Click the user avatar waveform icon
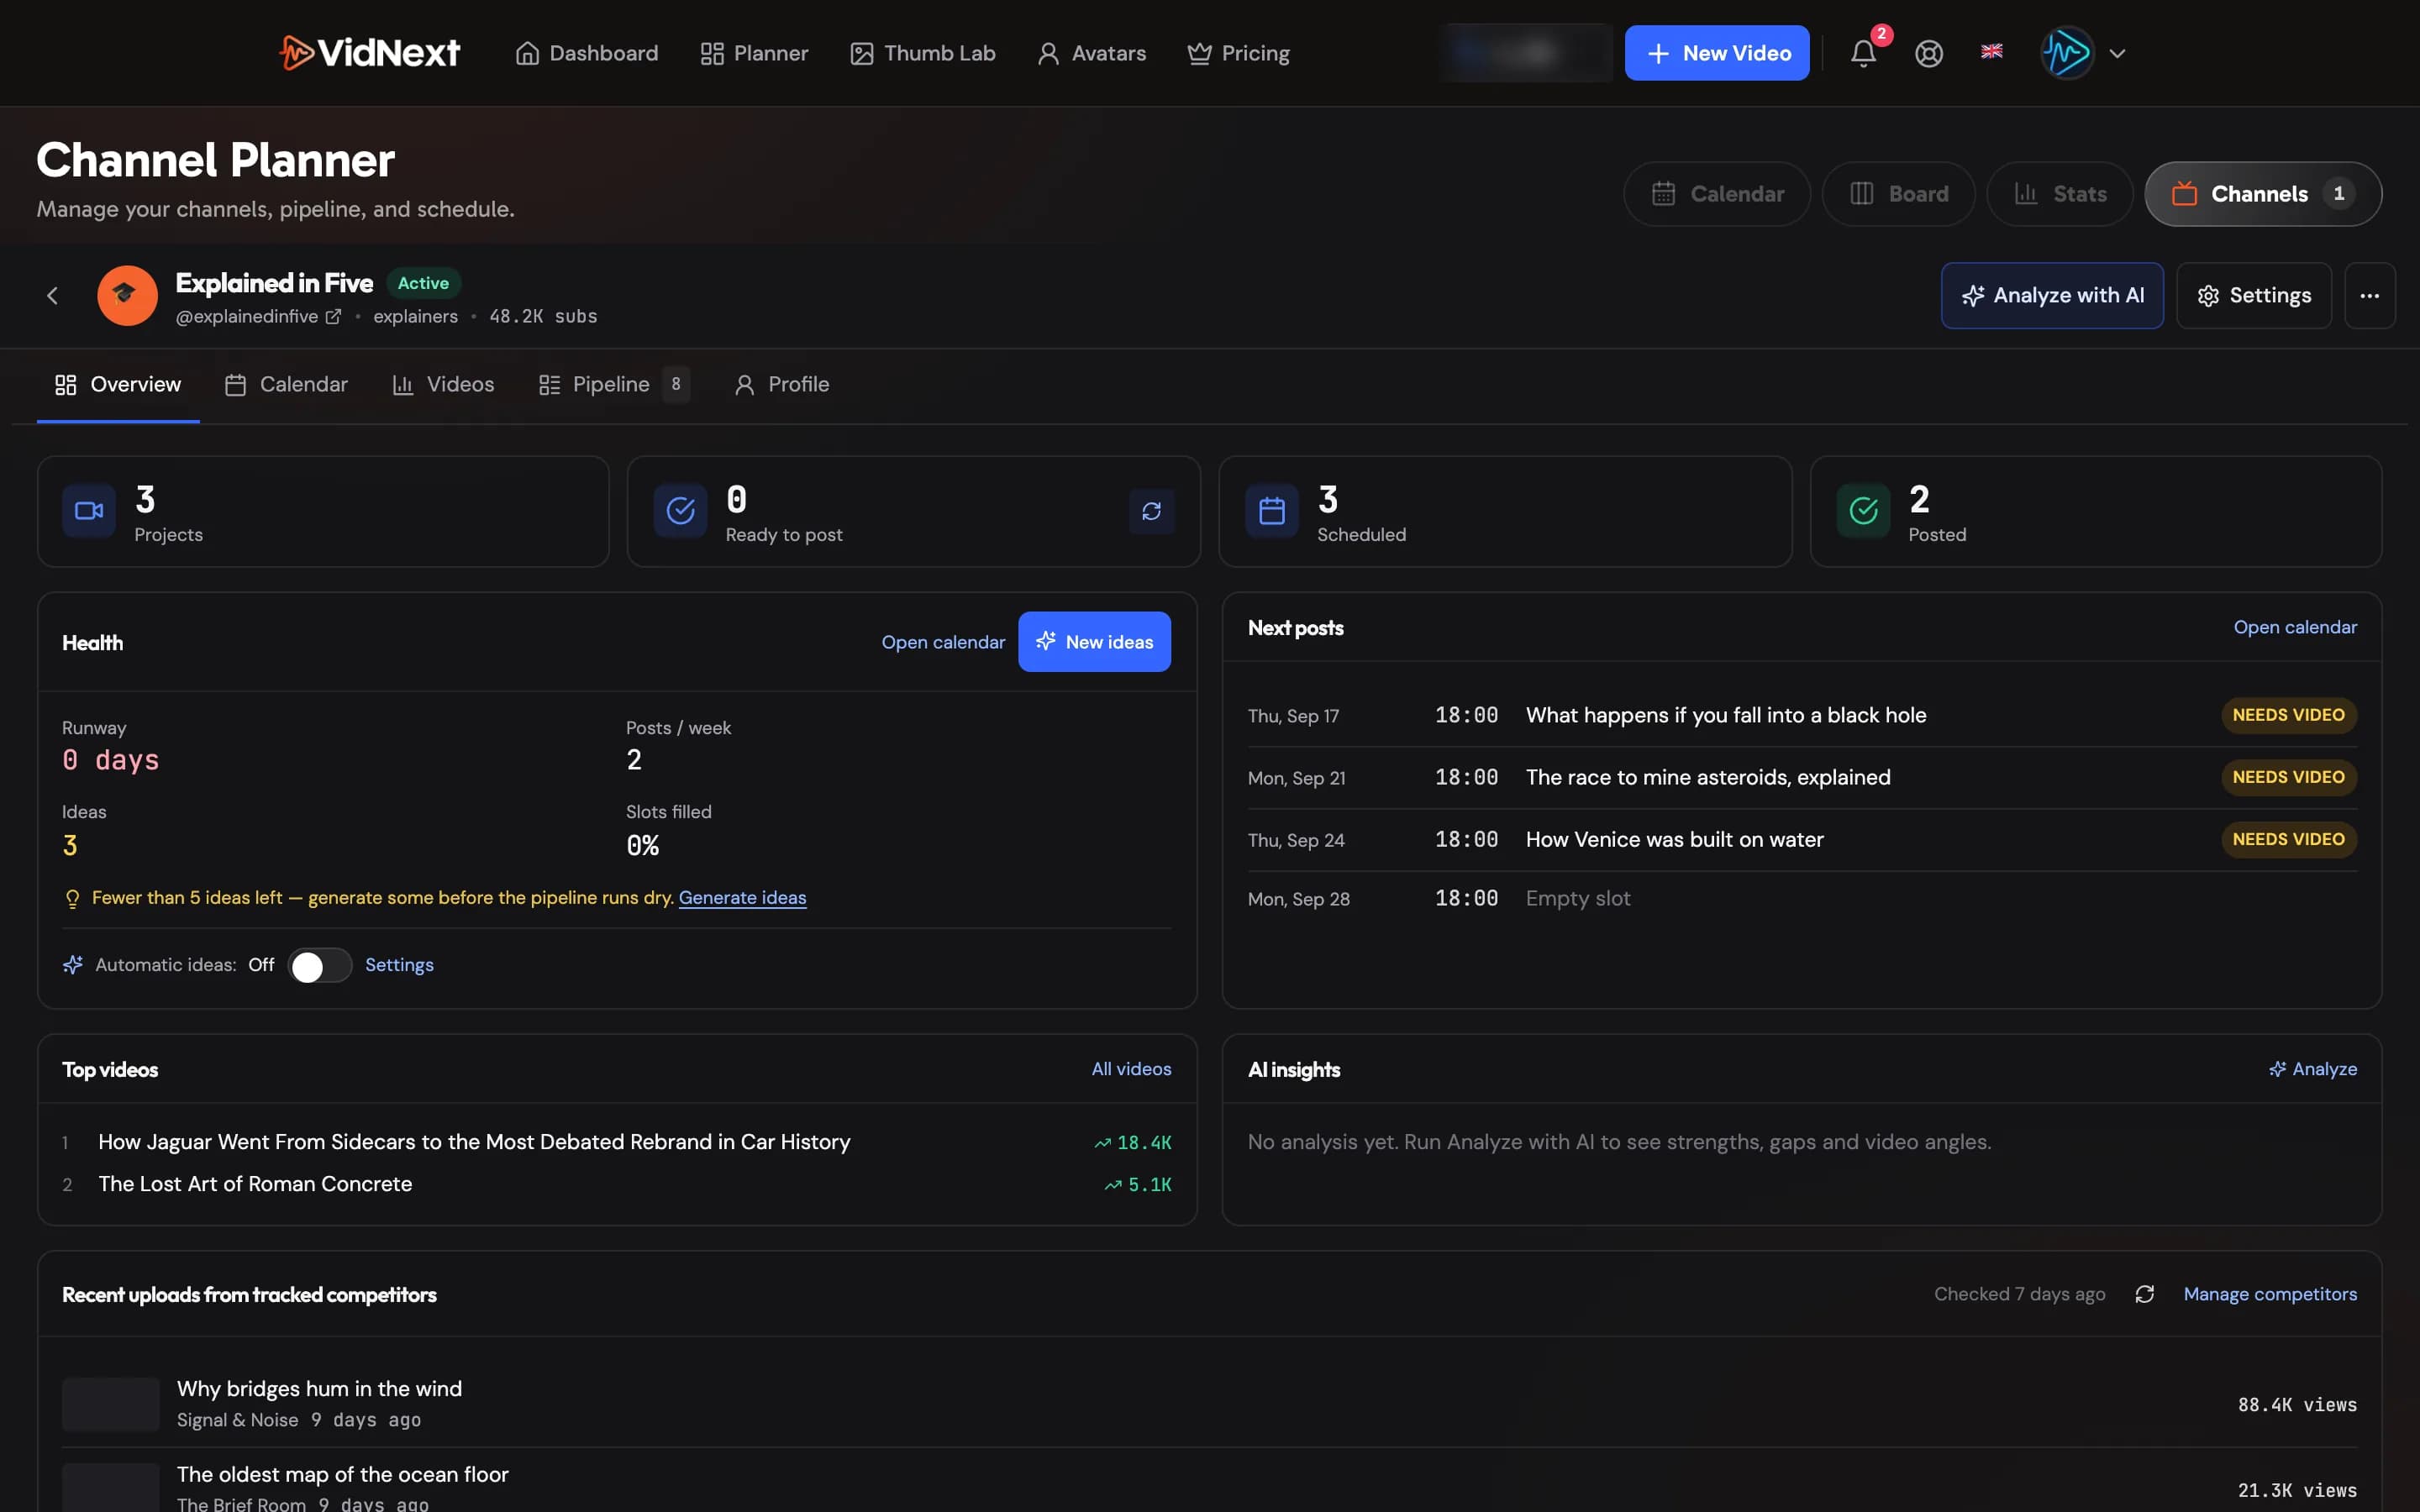The height and width of the screenshot is (1512, 2420). tap(2067, 53)
